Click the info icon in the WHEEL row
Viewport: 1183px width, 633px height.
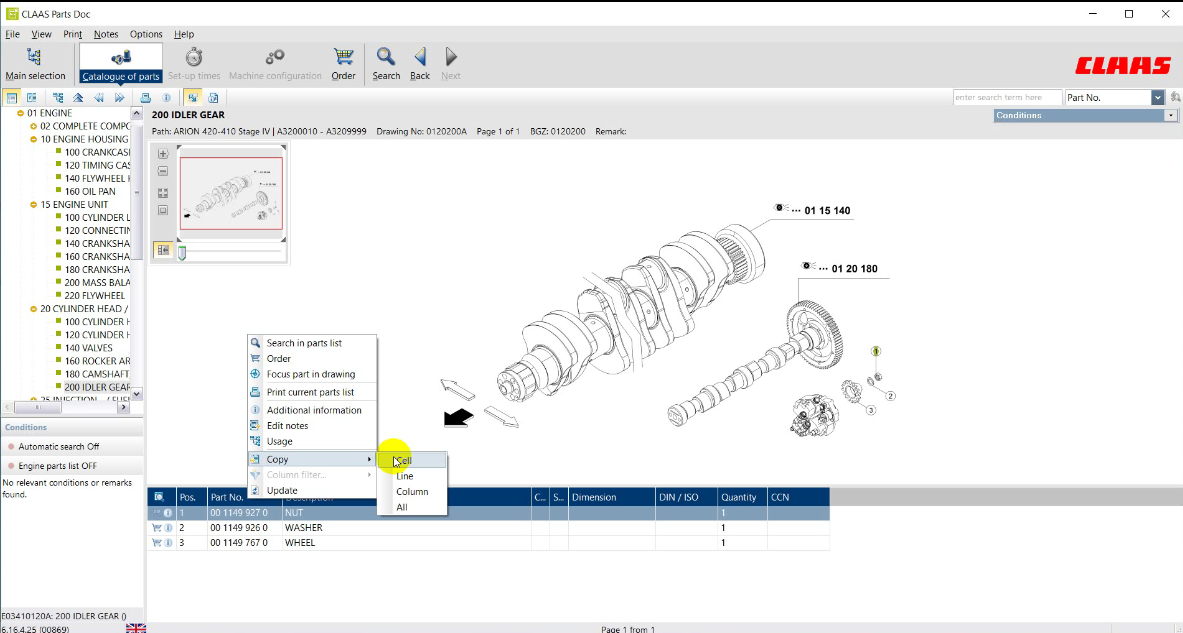167,543
